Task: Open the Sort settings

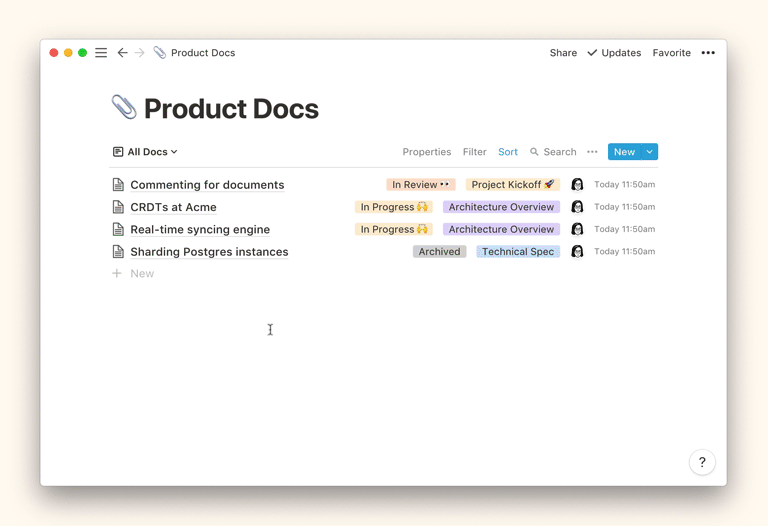Action: click(x=508, y=152)
